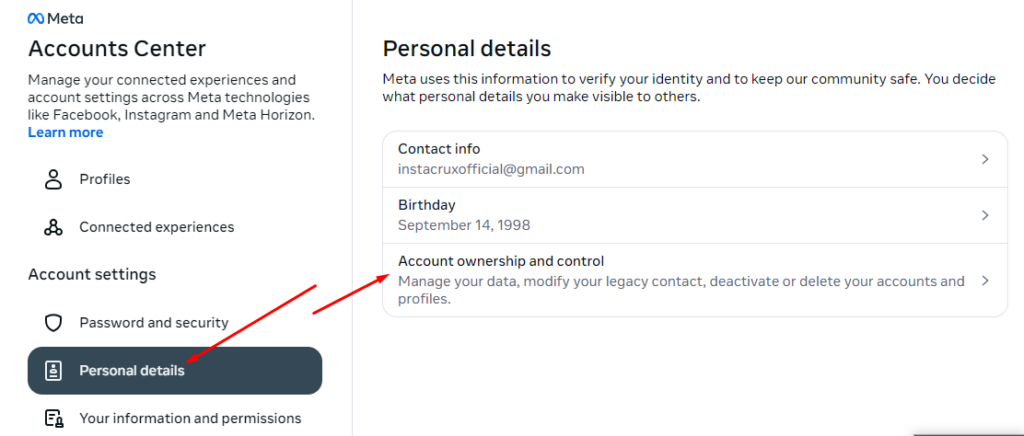Viewport: 1024px width, 436px height.
Task: Click the Profiles person icon
Action: [x=53, y=179]
